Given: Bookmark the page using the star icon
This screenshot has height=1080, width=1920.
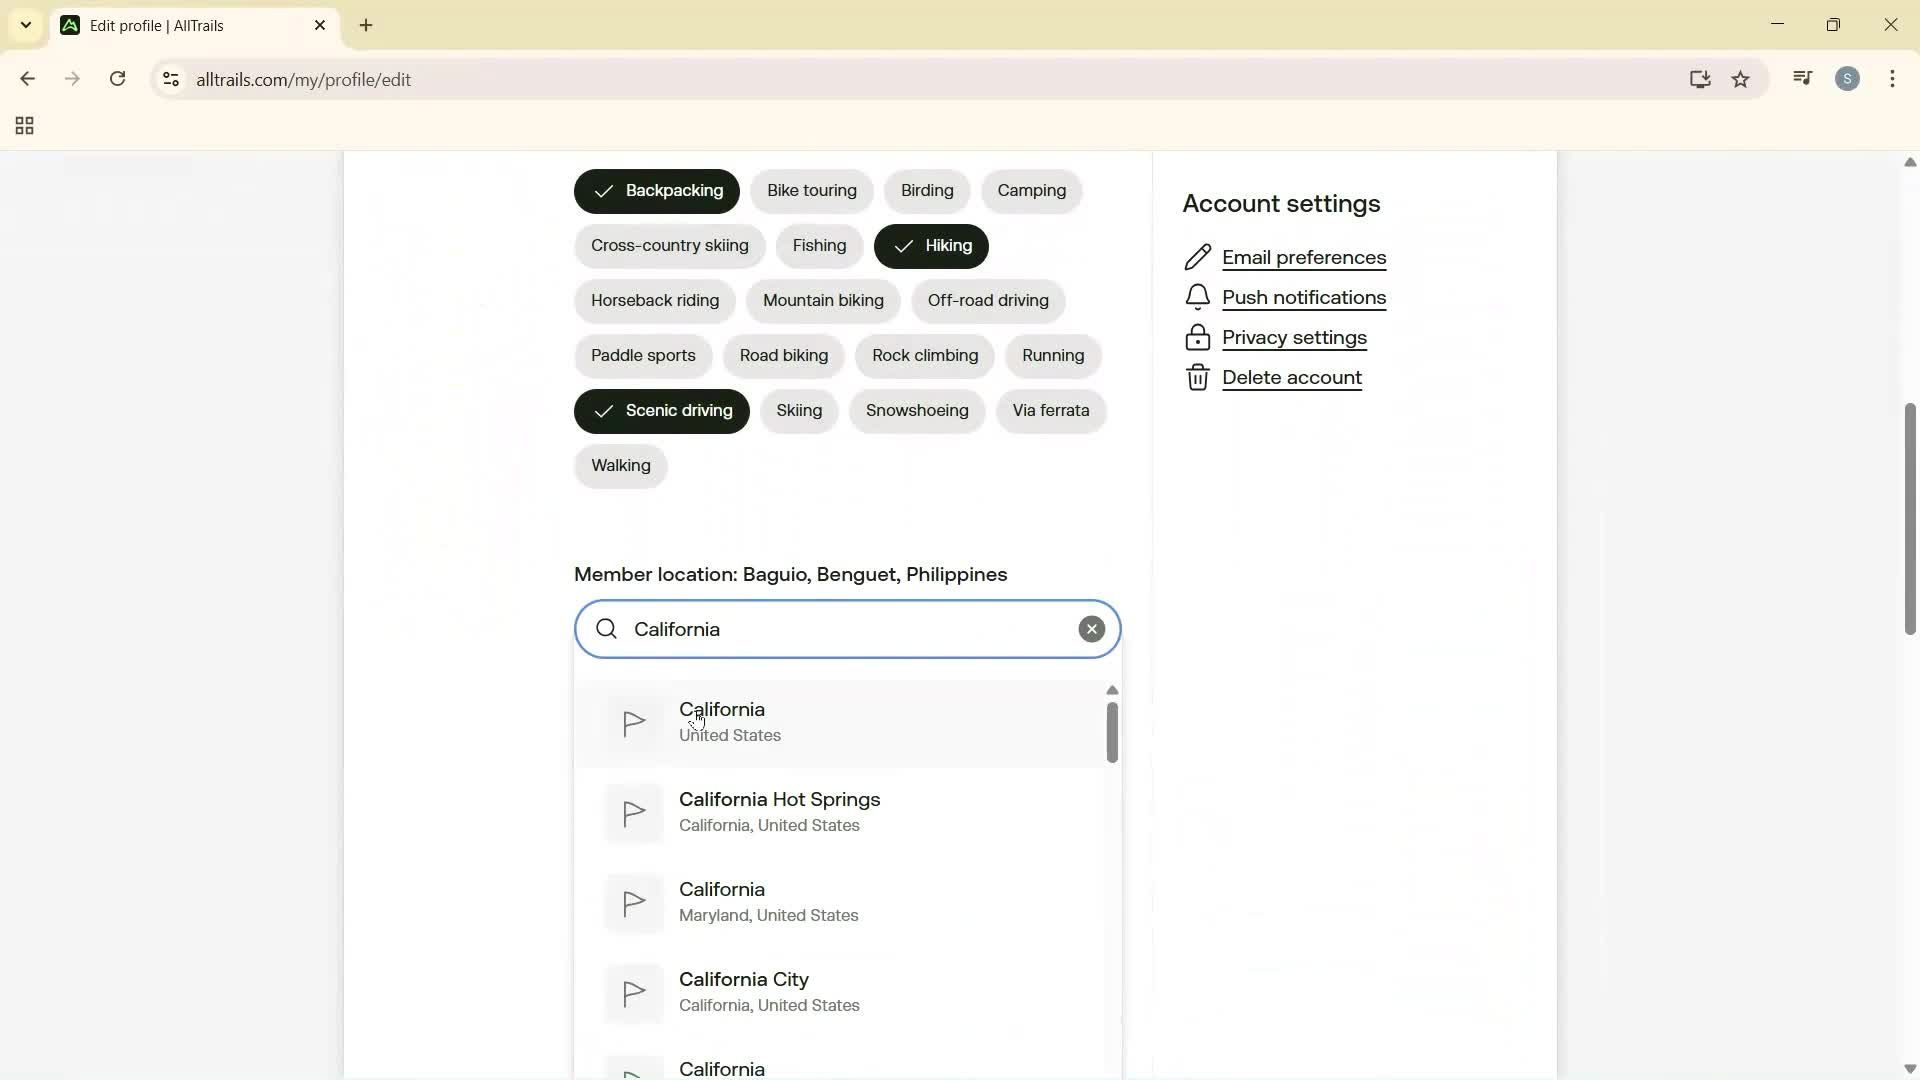Looking at the screenshot, I should pos(1742,79).
